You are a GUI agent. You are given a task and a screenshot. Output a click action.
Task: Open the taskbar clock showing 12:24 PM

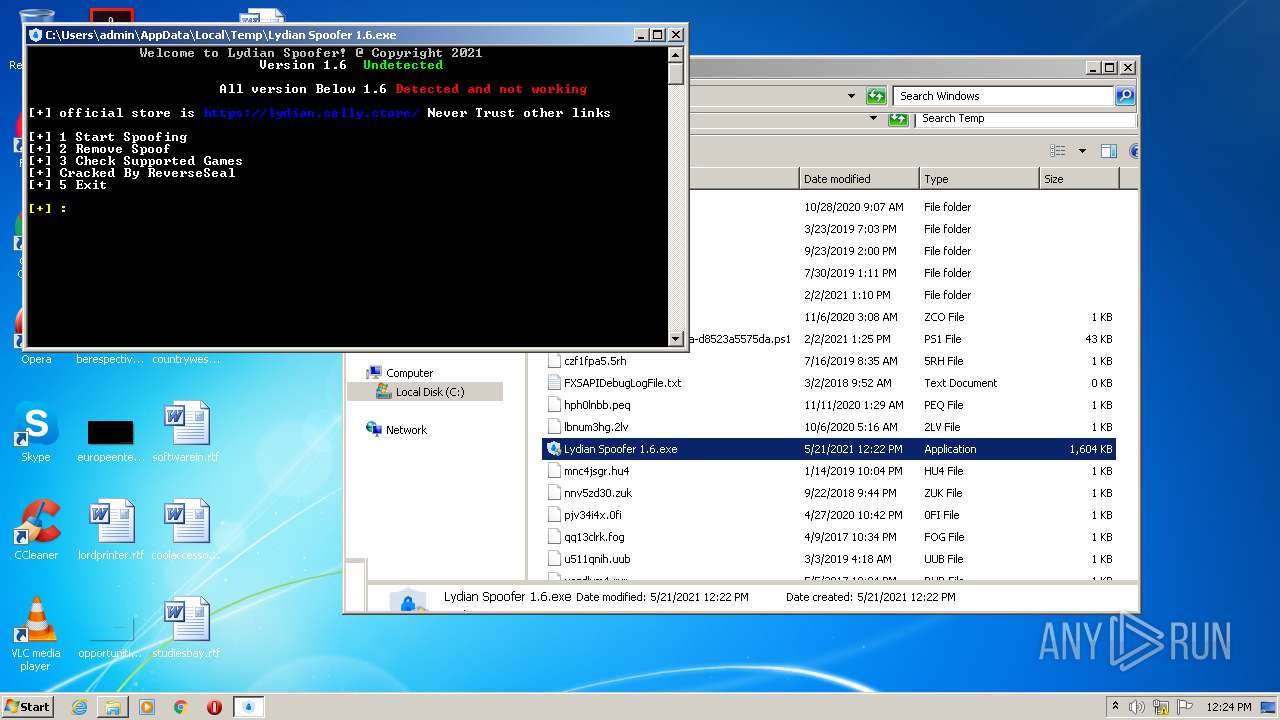(x=1229, y=707)
